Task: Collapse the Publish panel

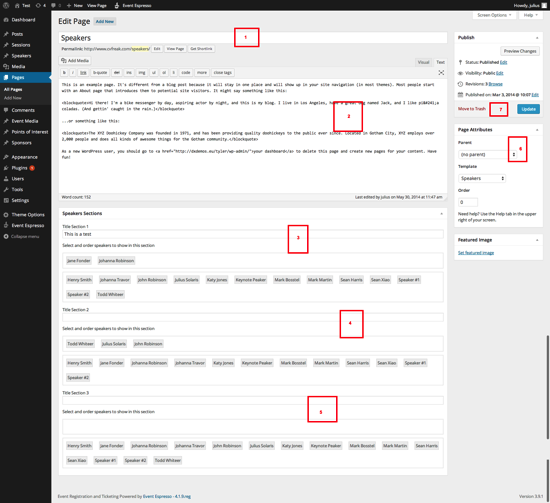Action: [x=537, y=38]
